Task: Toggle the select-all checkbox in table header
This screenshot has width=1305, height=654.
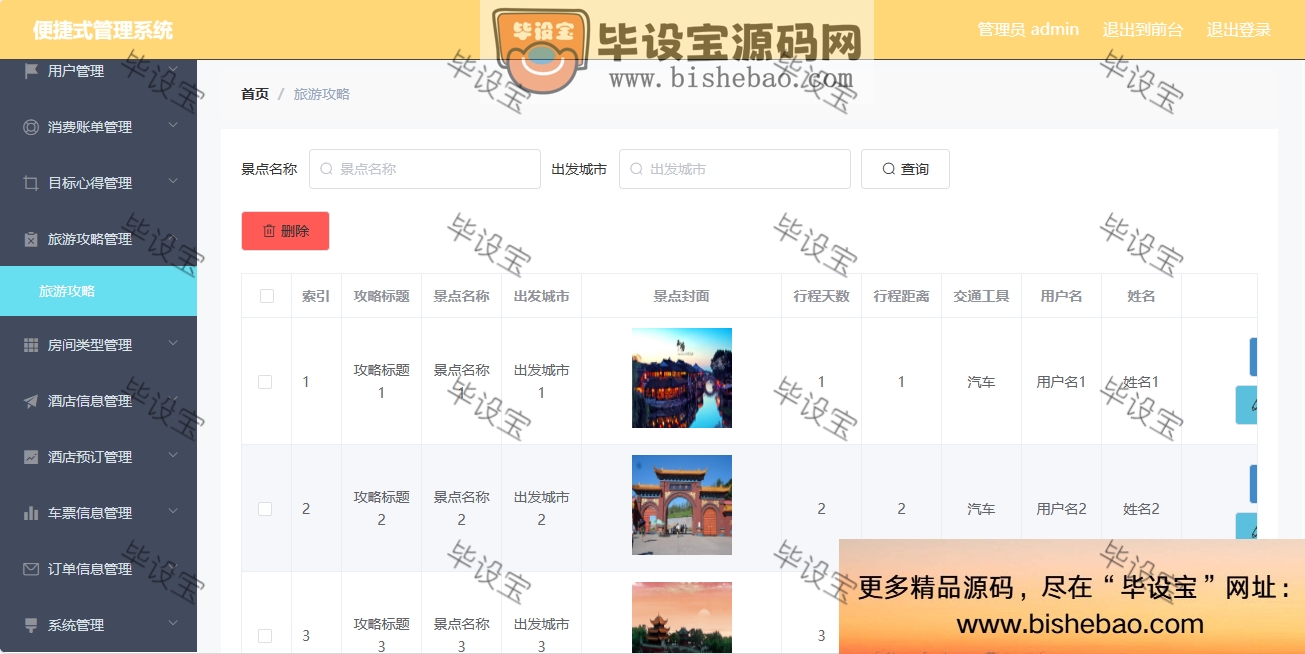Action: (x=266, y=296)
